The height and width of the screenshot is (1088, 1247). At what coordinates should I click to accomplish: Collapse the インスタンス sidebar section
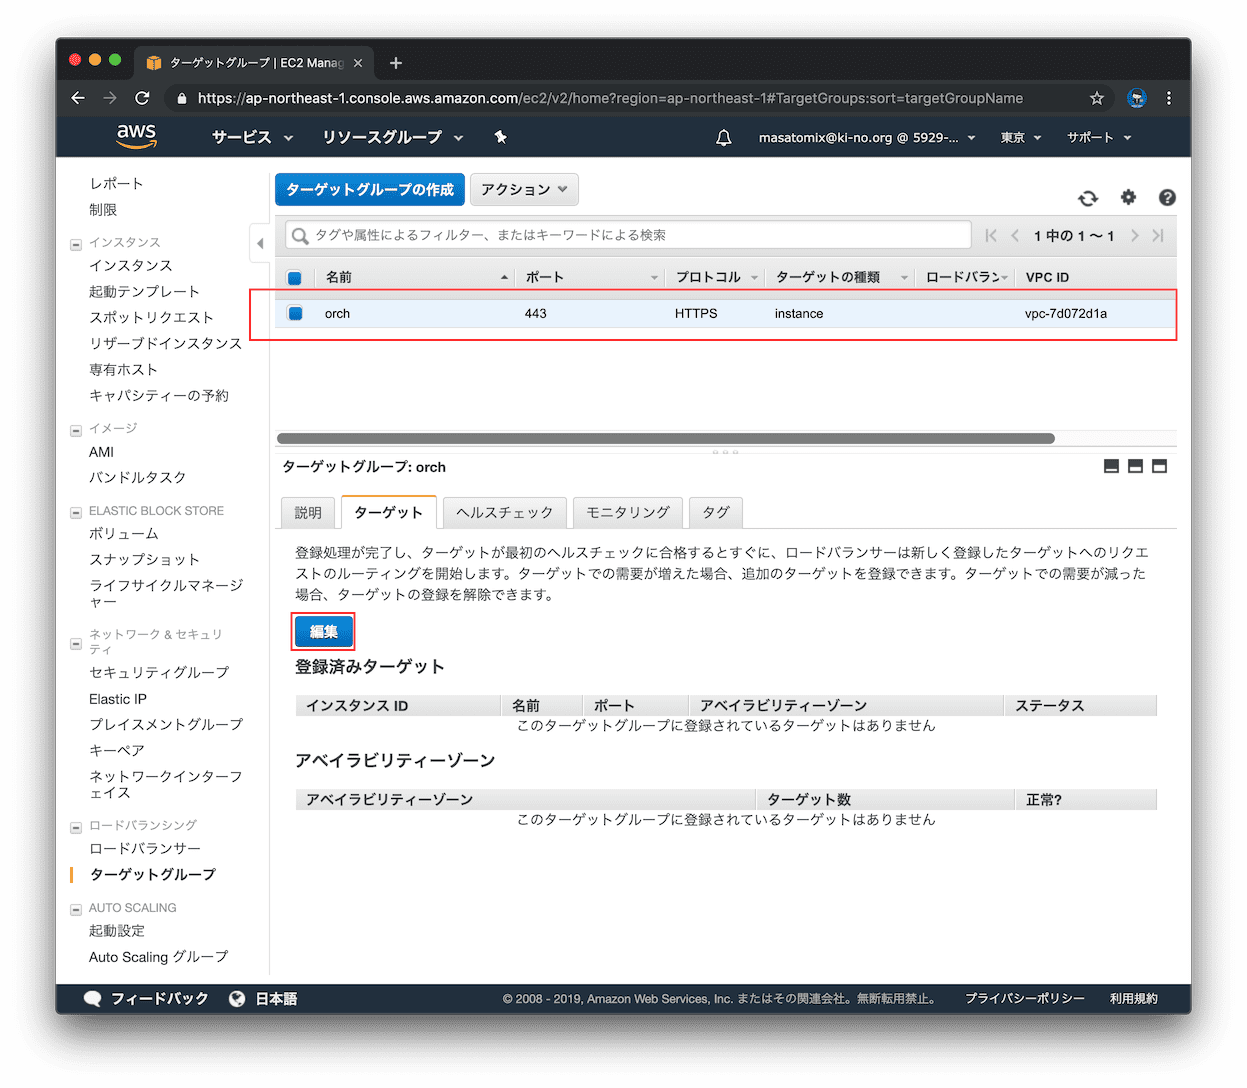(76, 244)
